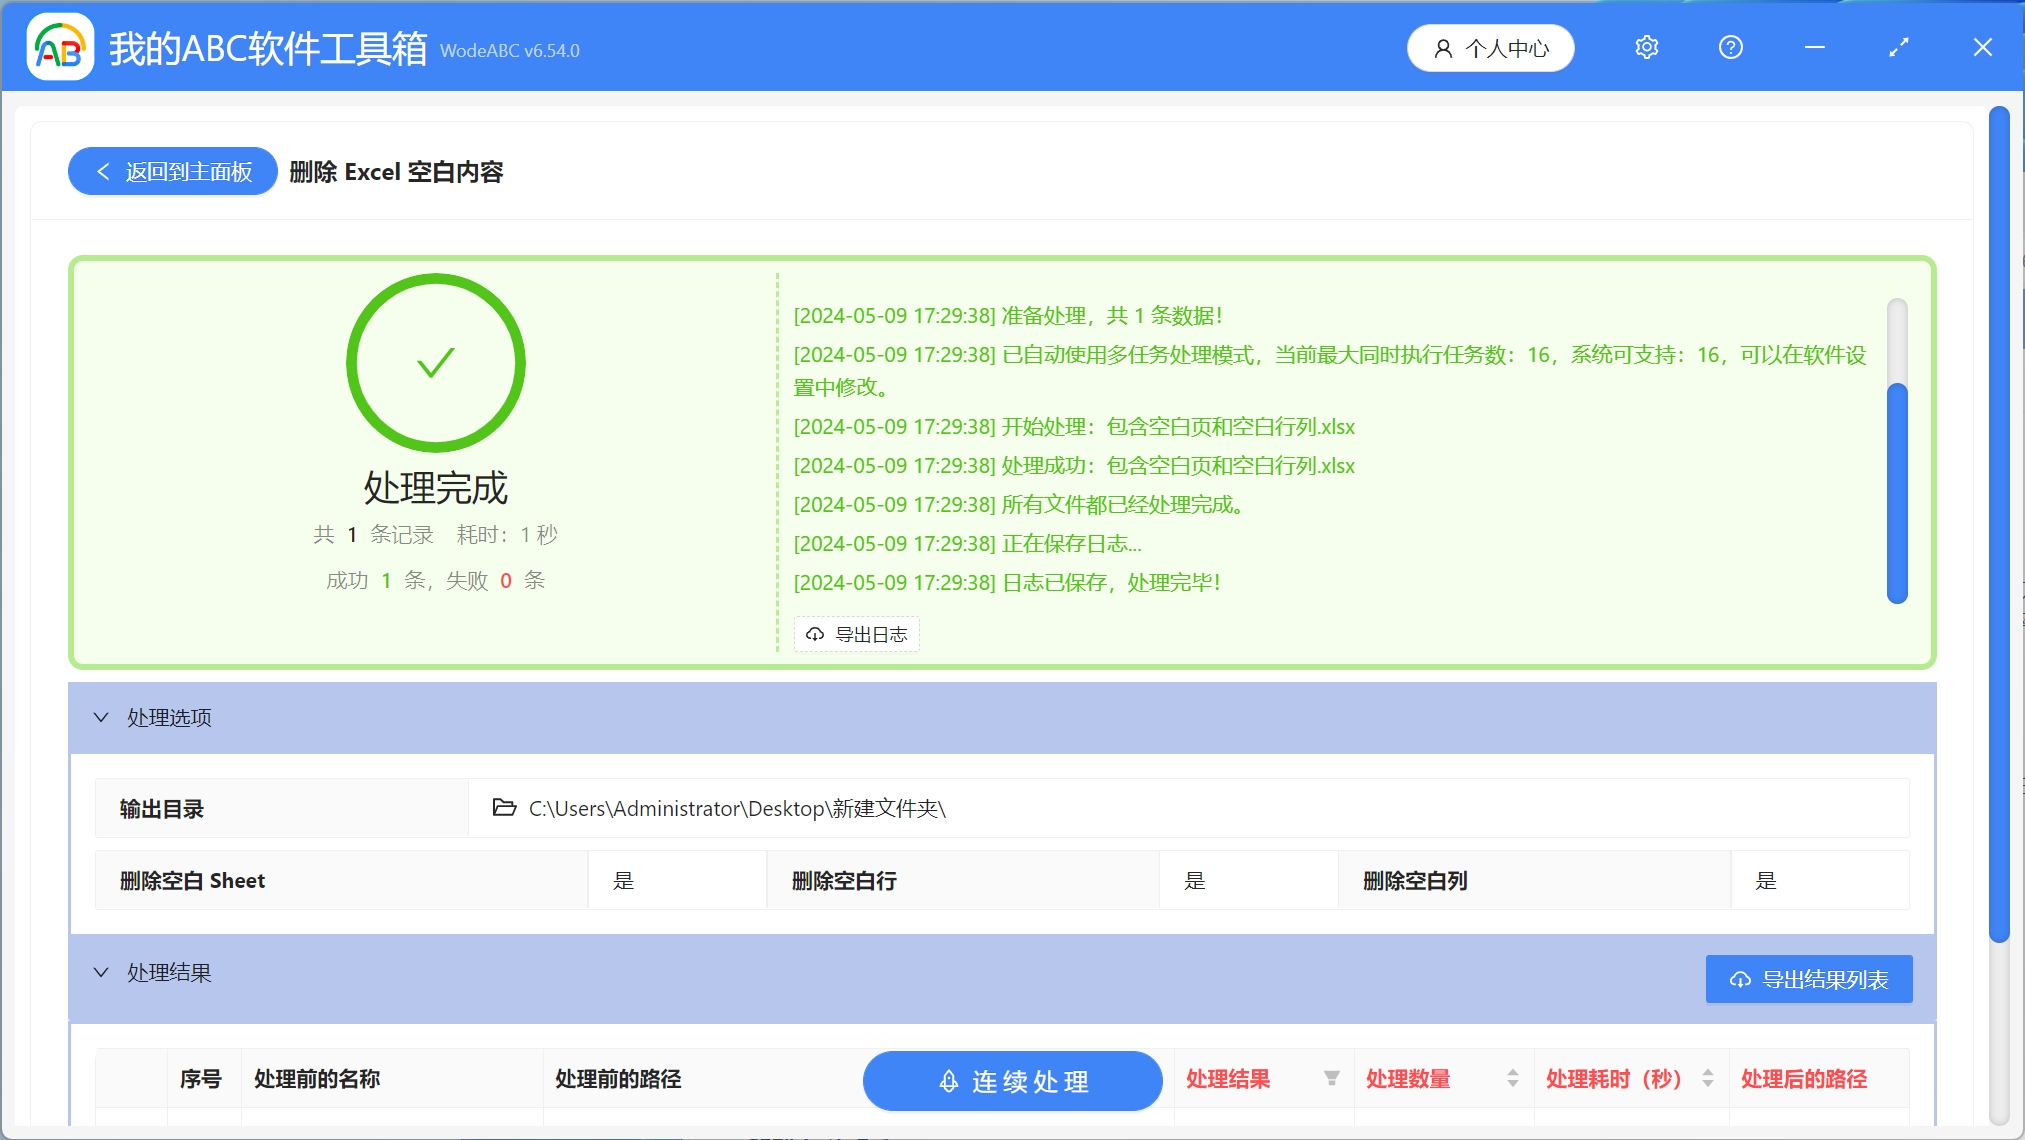Open the help question mark icon

pyautogui.click(x=1731, y=47)
